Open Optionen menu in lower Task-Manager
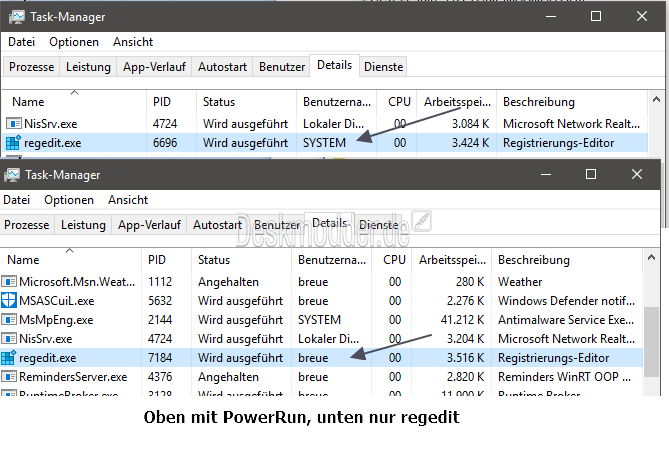Screen dimensions: 669x456 [x=69, y=200]
